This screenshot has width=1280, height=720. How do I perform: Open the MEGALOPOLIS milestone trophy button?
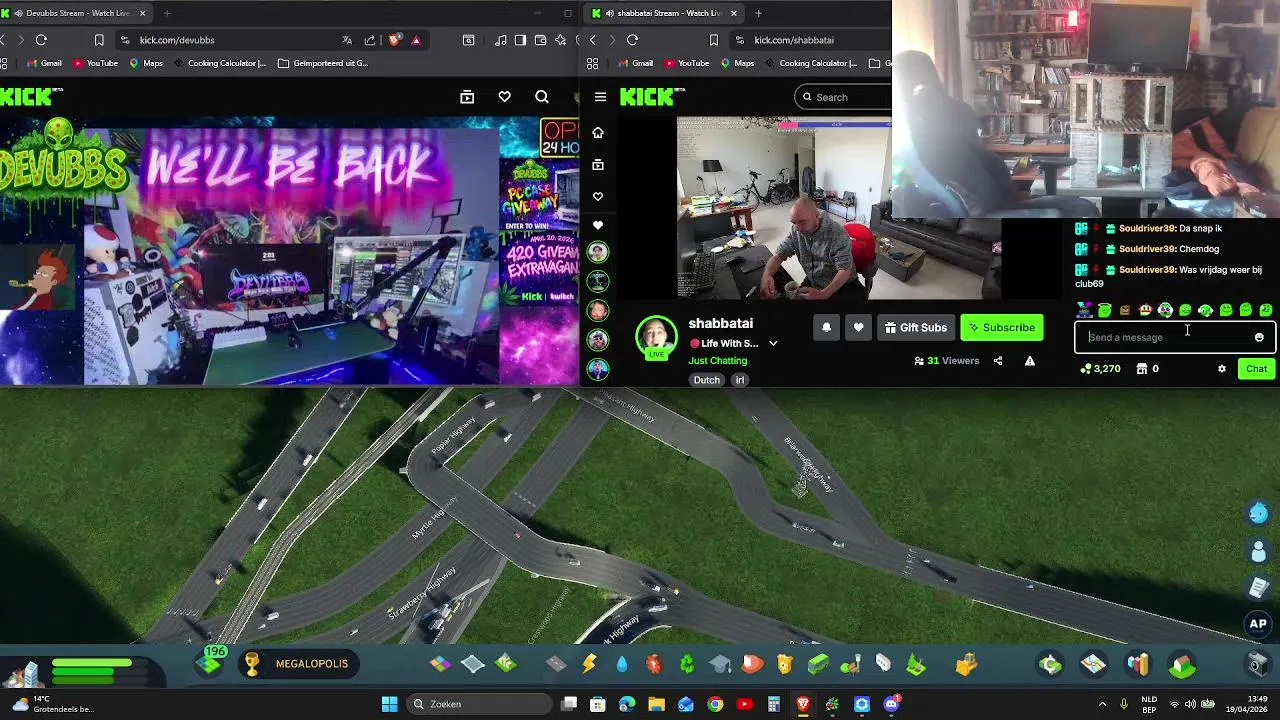coord(298,664)
